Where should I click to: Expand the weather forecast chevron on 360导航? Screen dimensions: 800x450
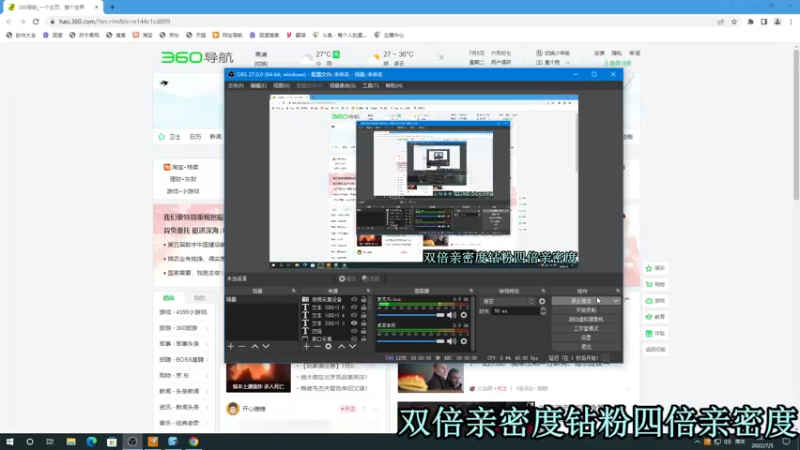[441, 58]
